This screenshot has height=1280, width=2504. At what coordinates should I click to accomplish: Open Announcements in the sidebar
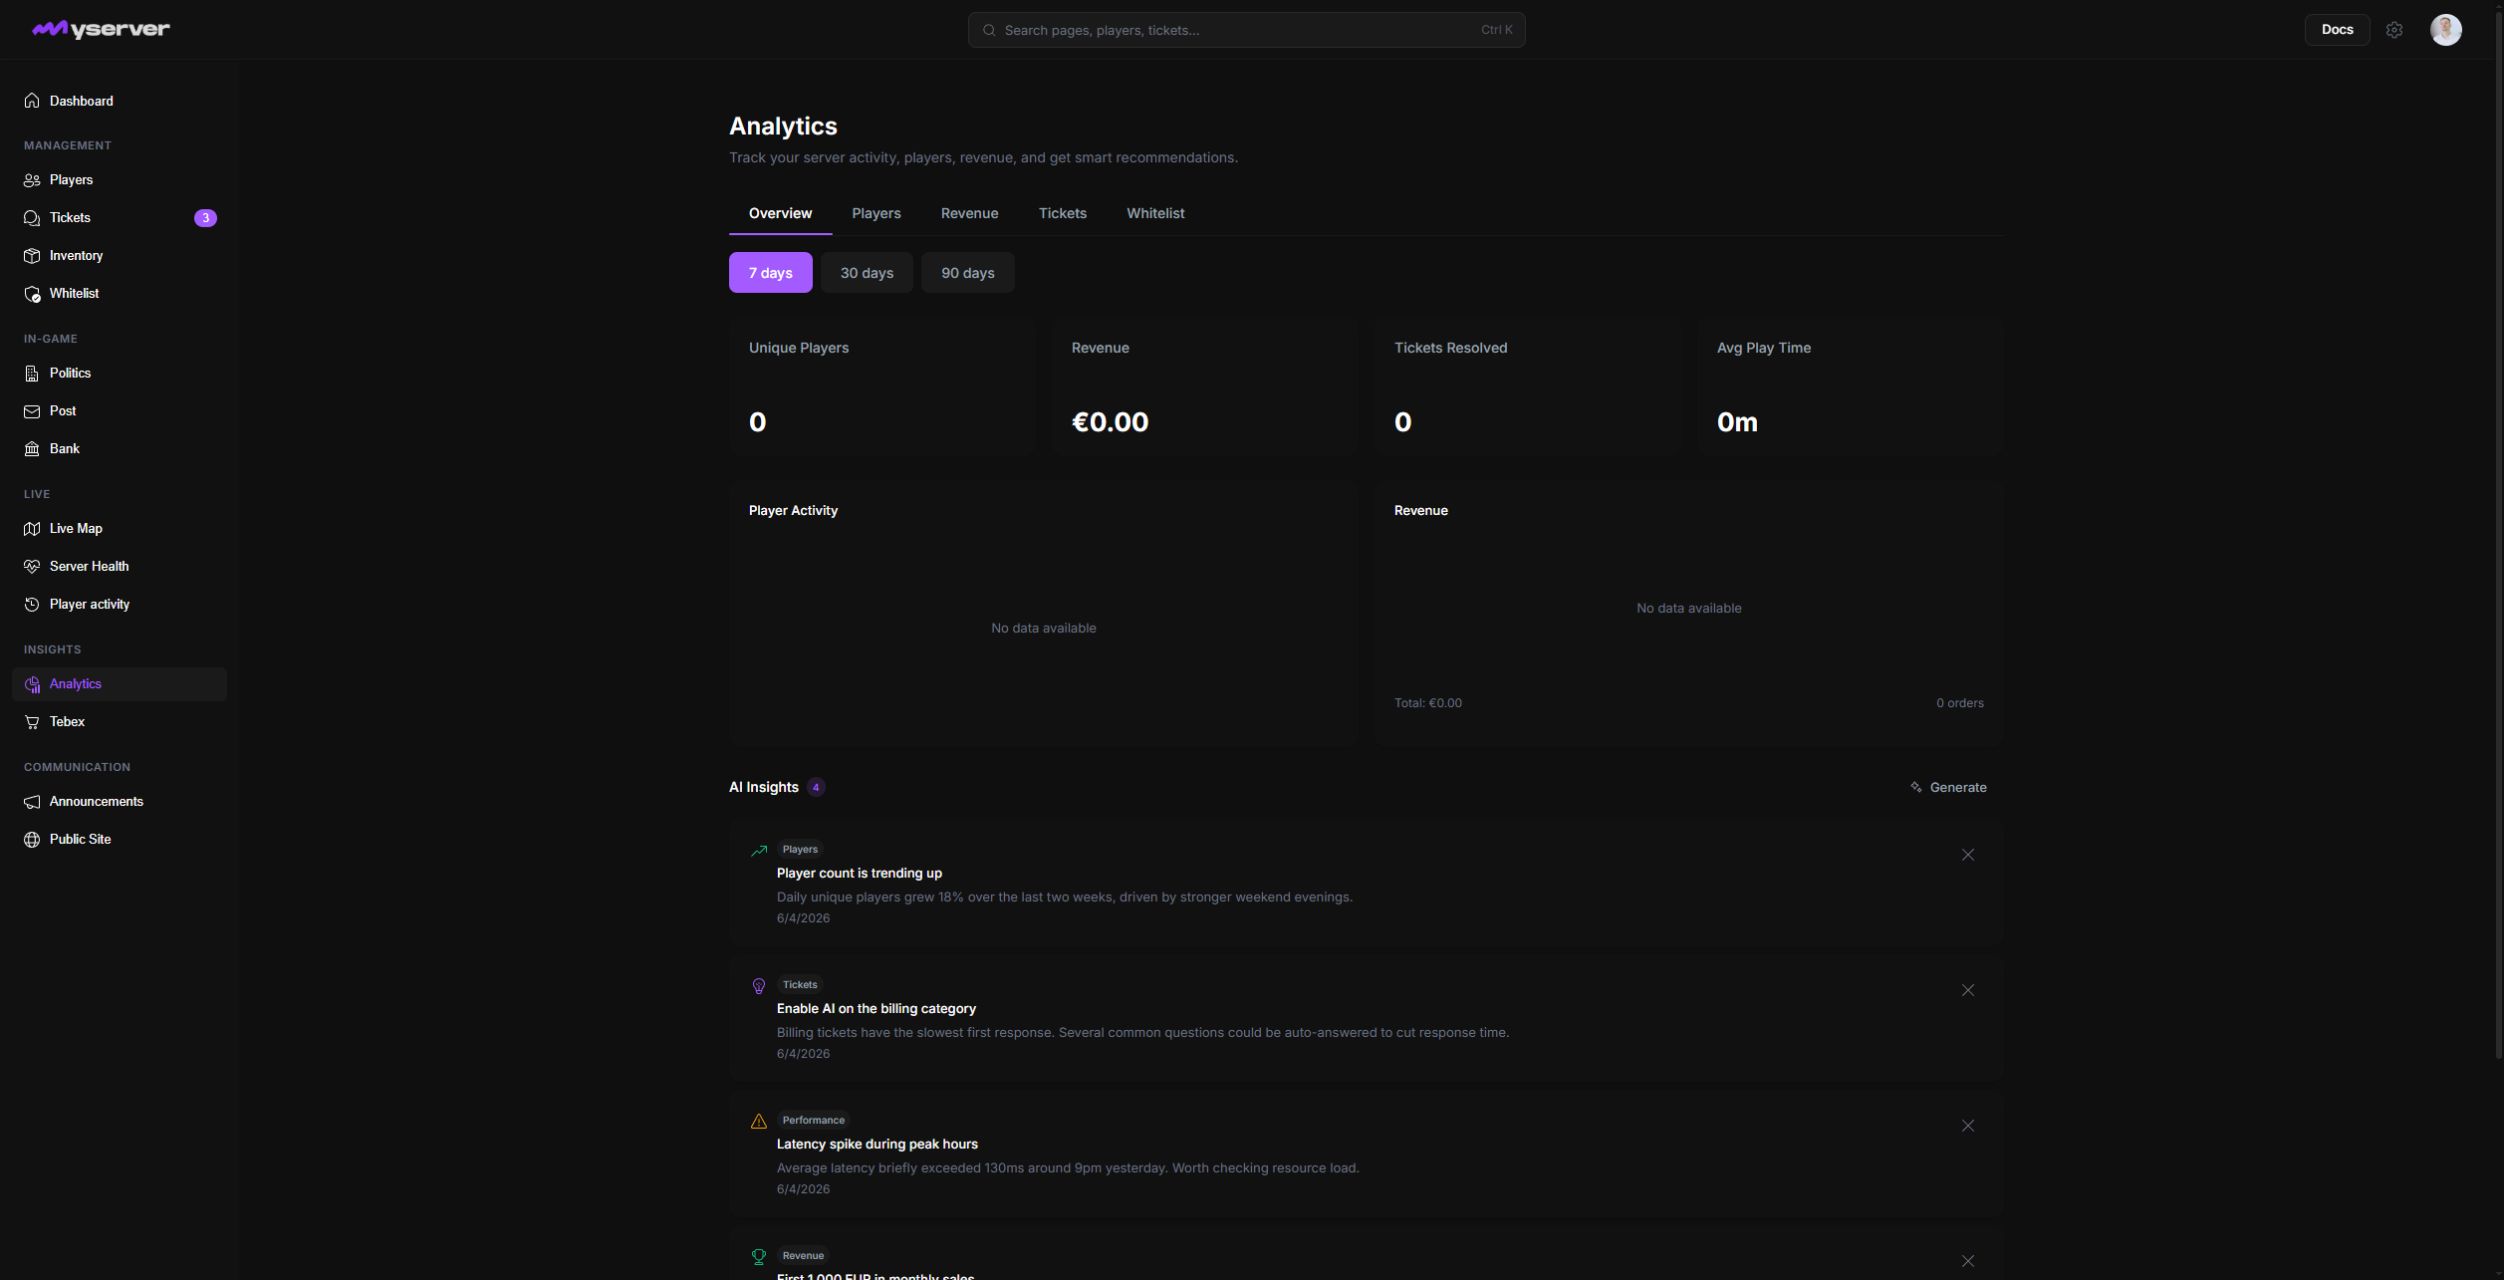coord(119,802)
